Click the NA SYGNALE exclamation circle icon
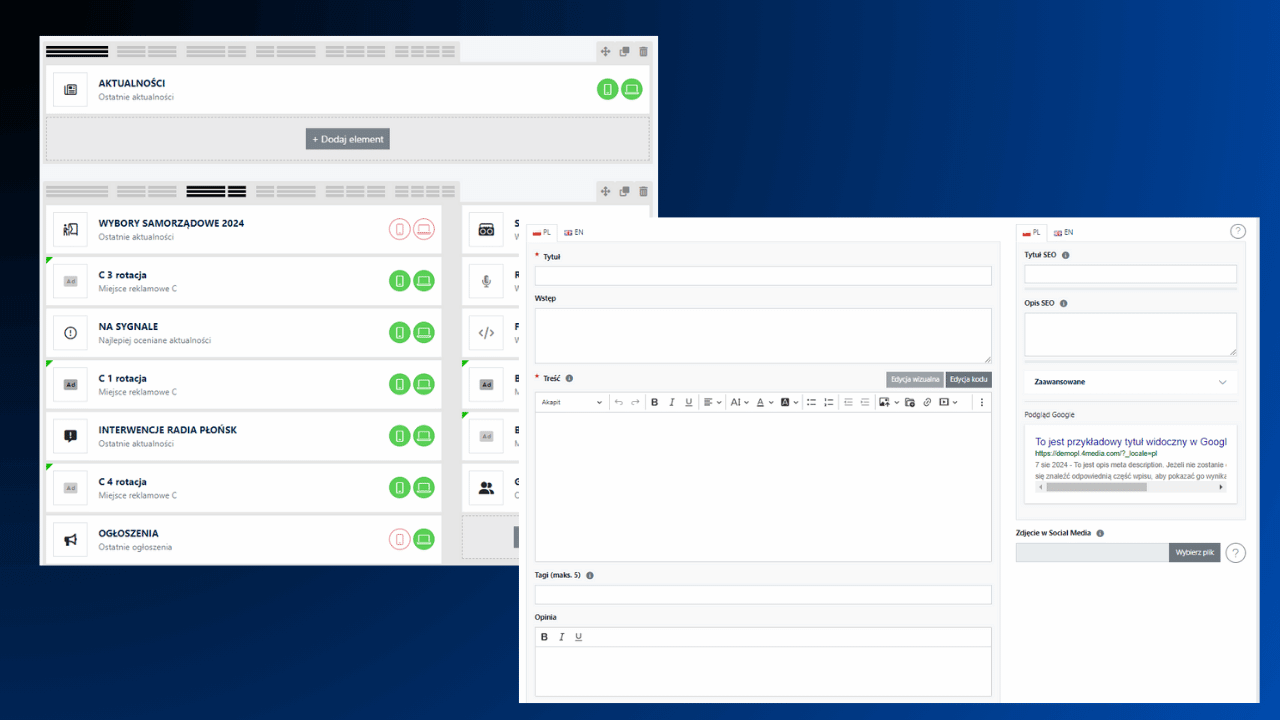This screenshot has width=1280, height=720. coord(70,333)
